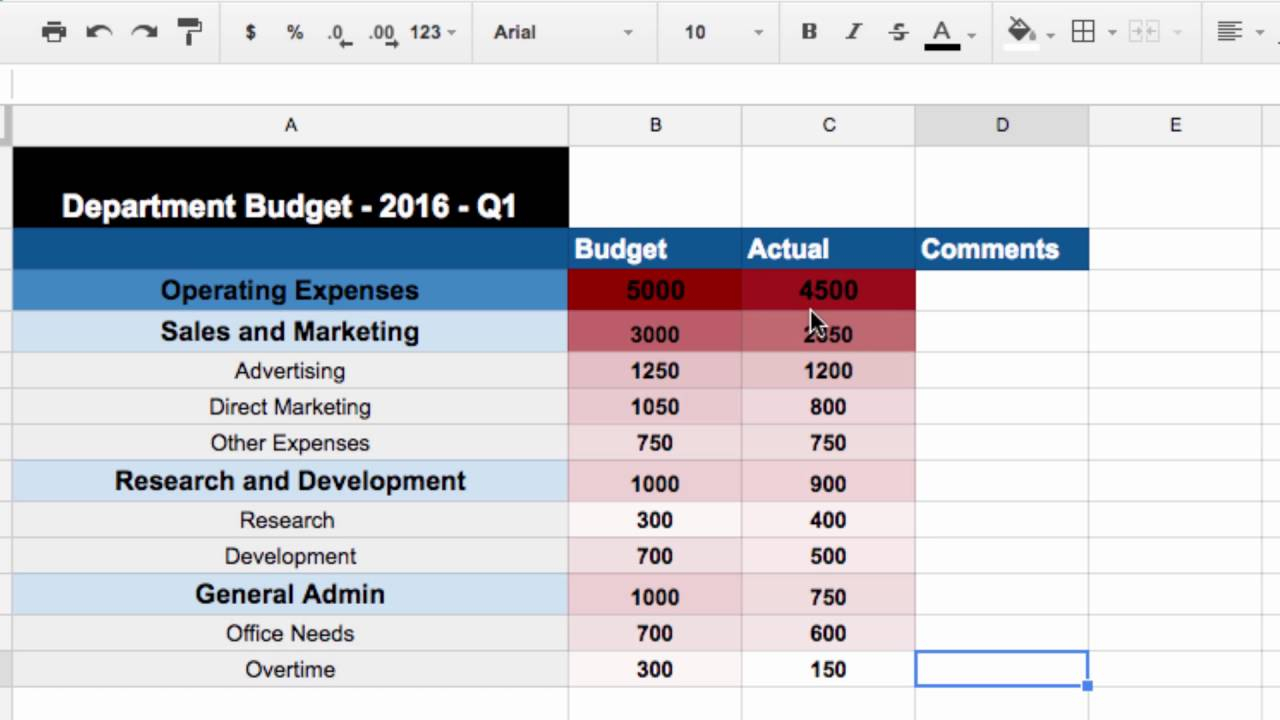This screenshot has width=1280, height=720.
Task: Select column B header
Action: (x=655, y=125)
